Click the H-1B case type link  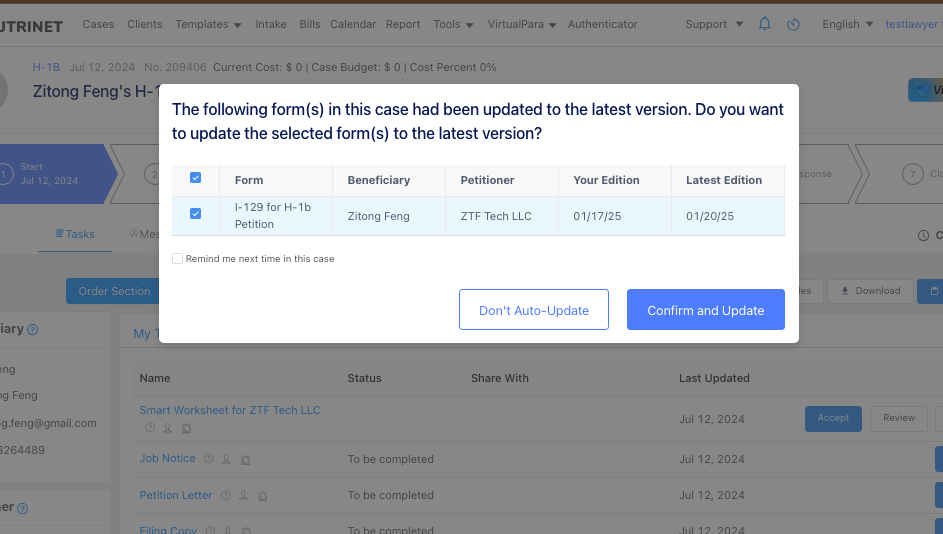(x=46, y=67)
